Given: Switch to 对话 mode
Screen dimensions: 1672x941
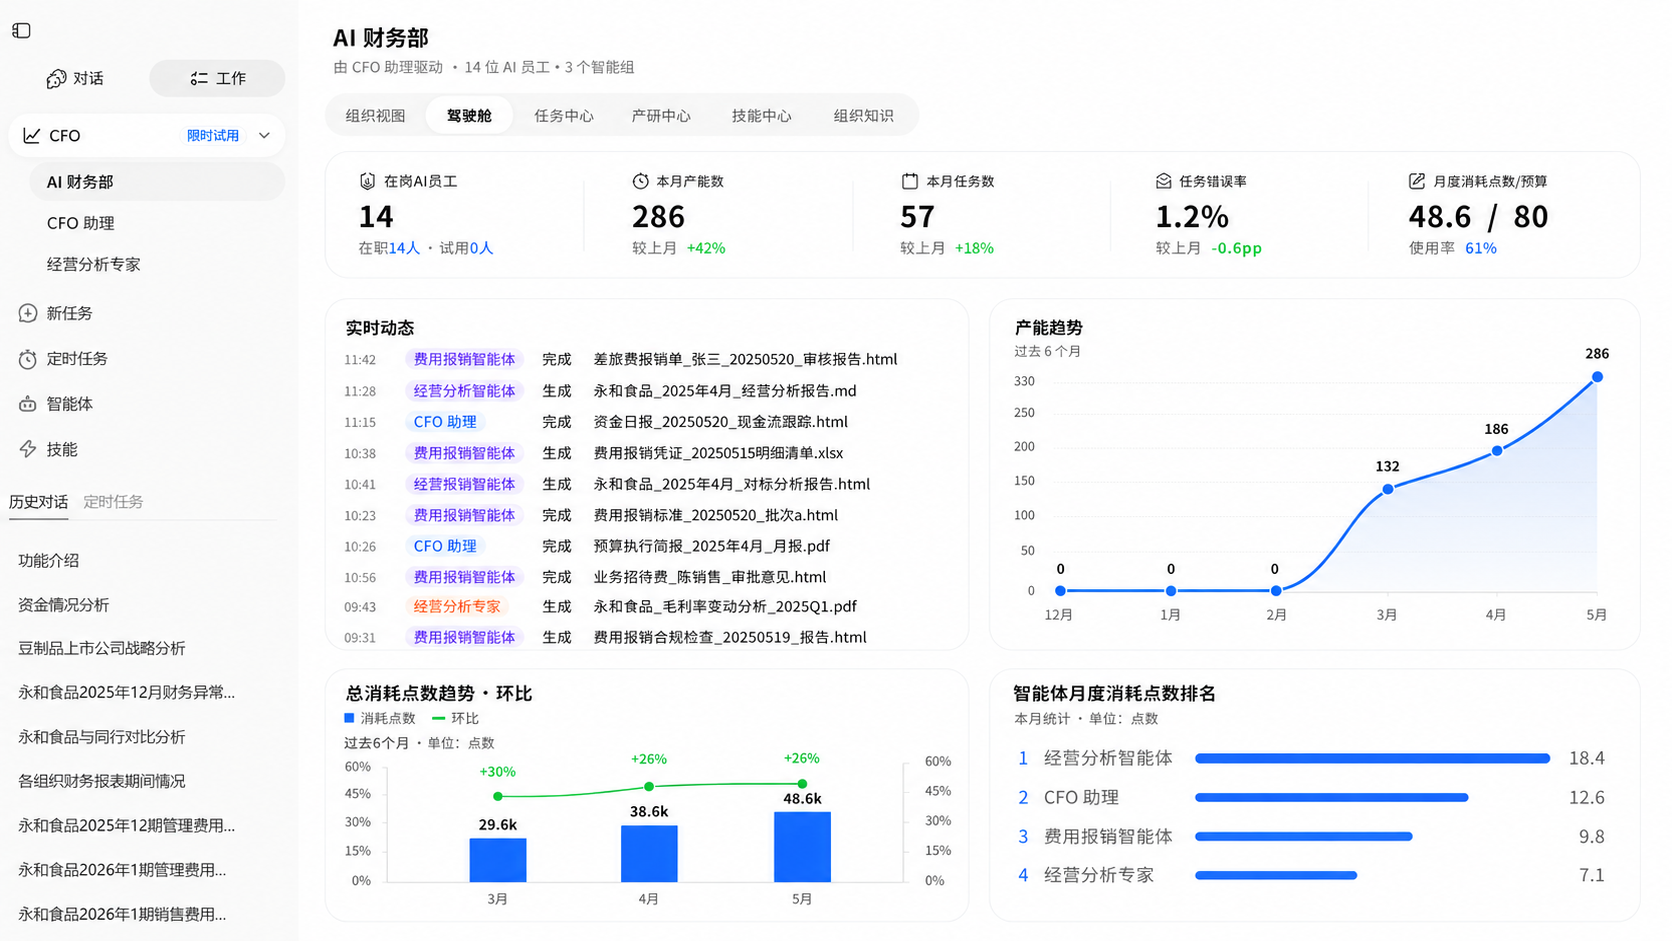Looking at the screenshot, I should click(76, 78).
